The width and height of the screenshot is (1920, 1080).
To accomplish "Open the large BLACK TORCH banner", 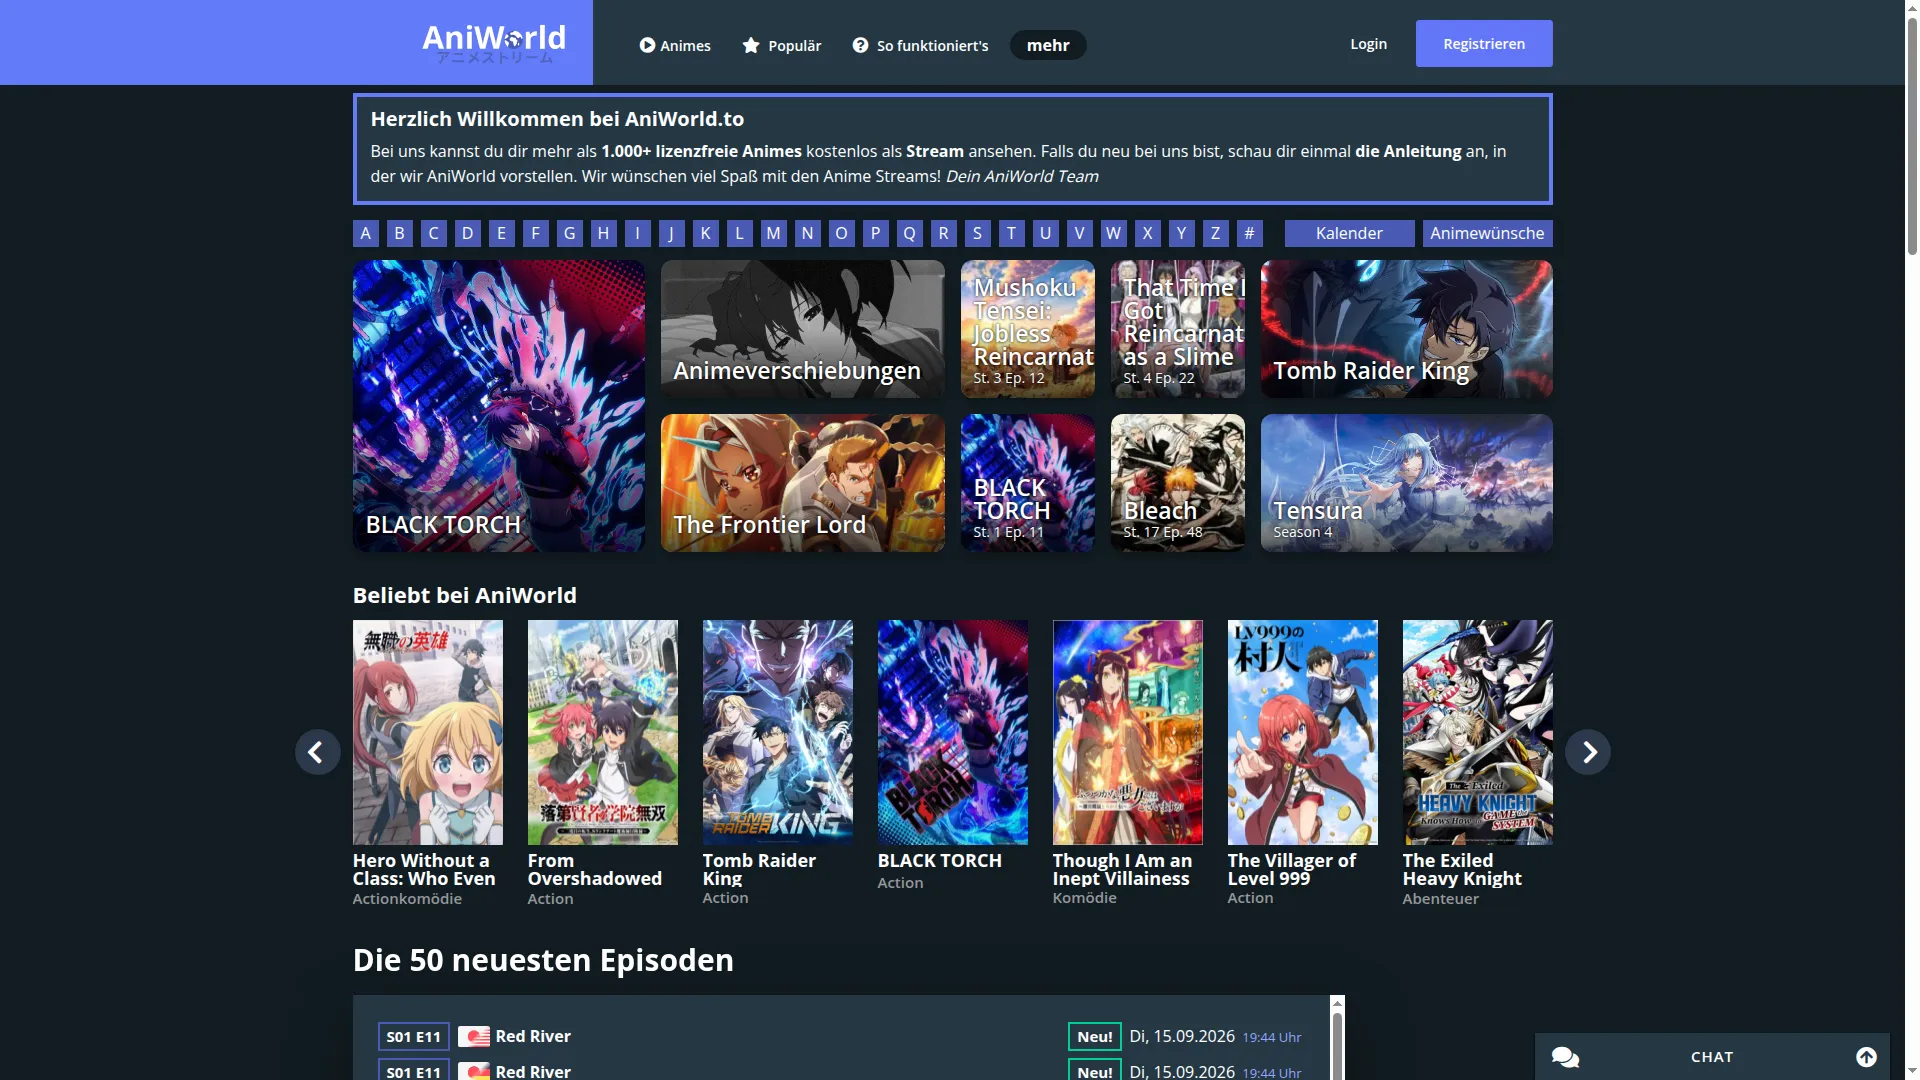I will click(x=499, y=406).
